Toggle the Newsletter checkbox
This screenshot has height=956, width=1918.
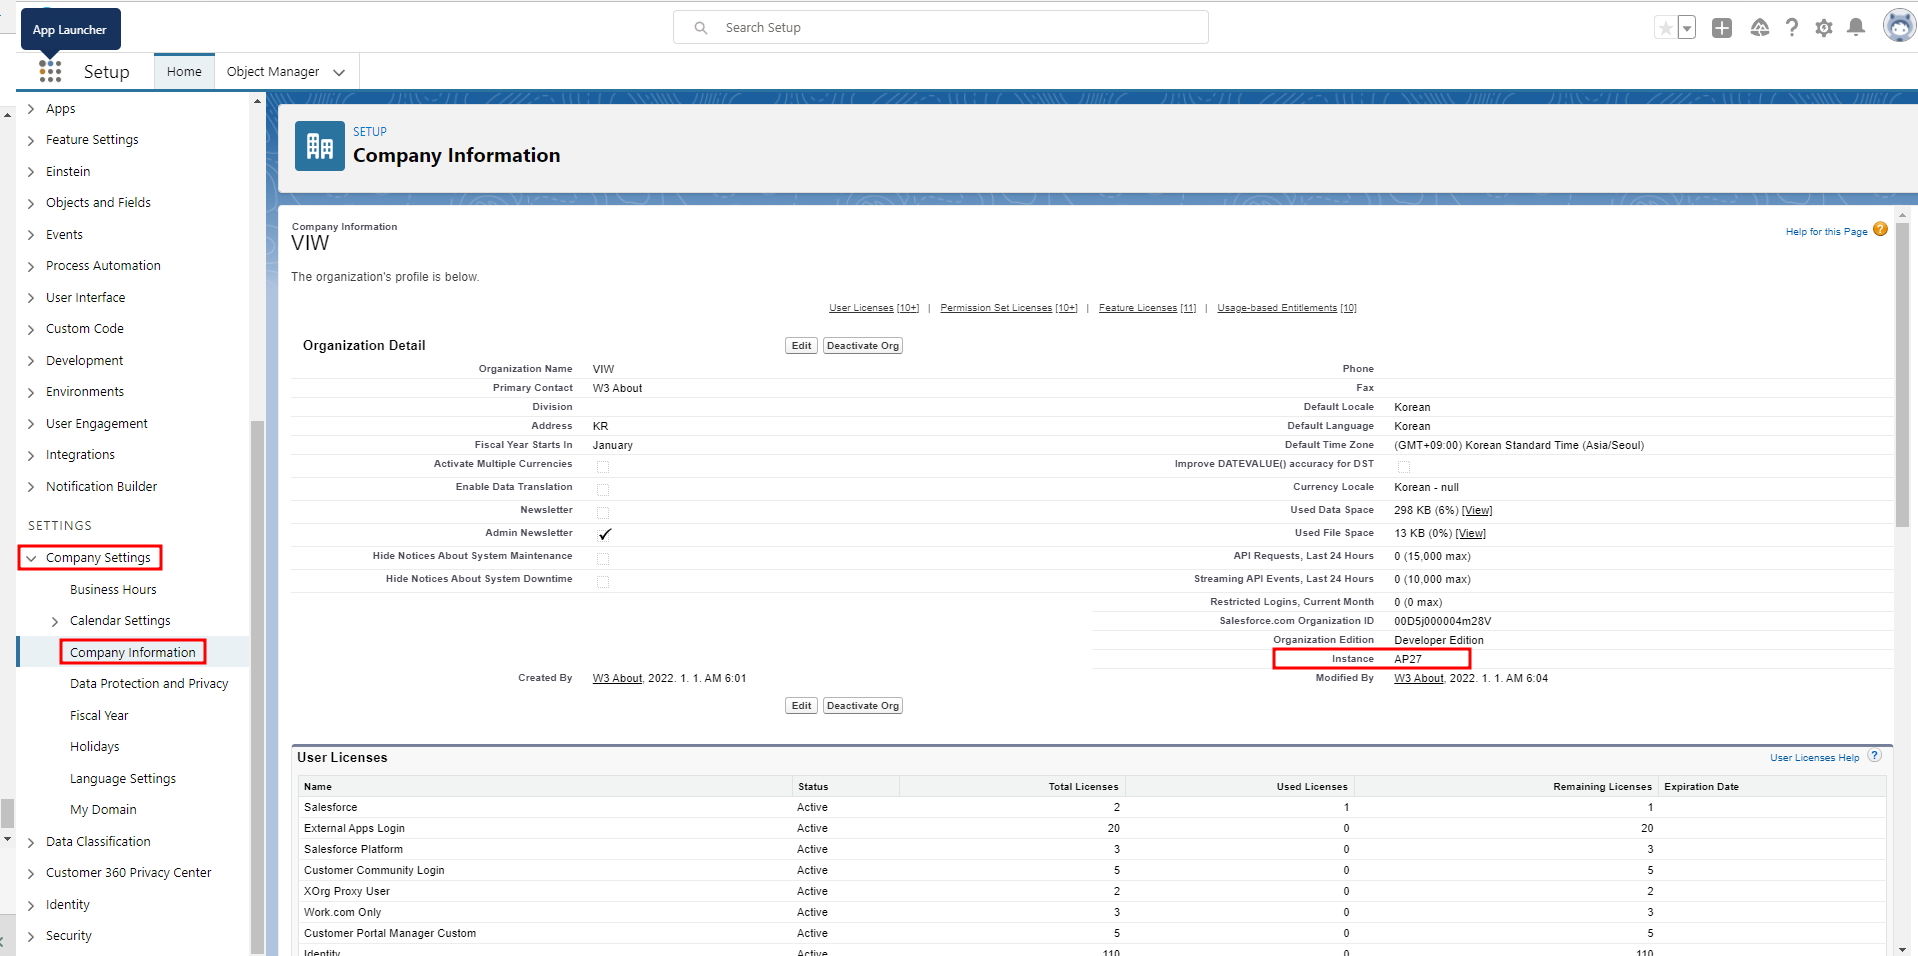(603, 513)
